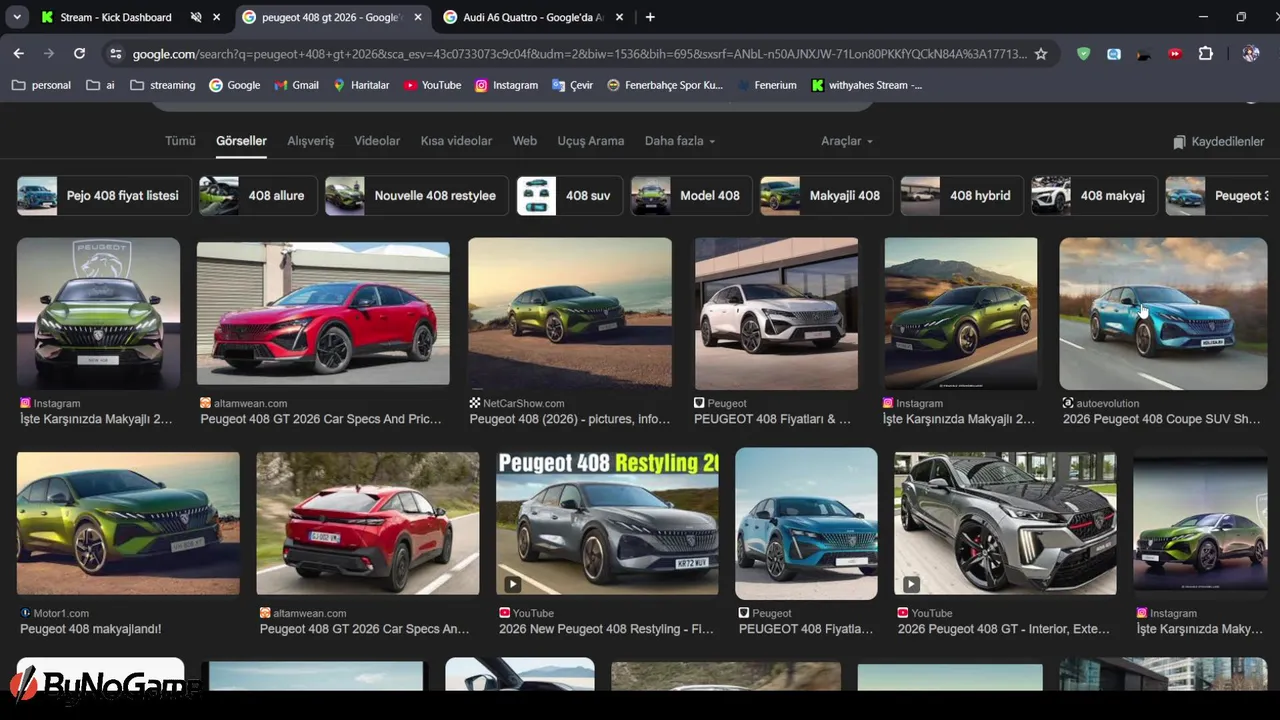Switch to the Kısa videolar tab

coord(456,141)
